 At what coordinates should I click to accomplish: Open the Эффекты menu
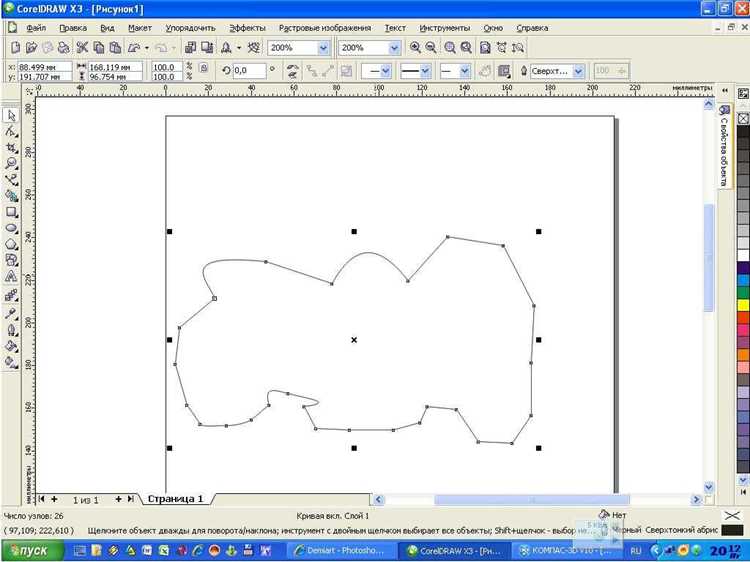click(247, 28)
